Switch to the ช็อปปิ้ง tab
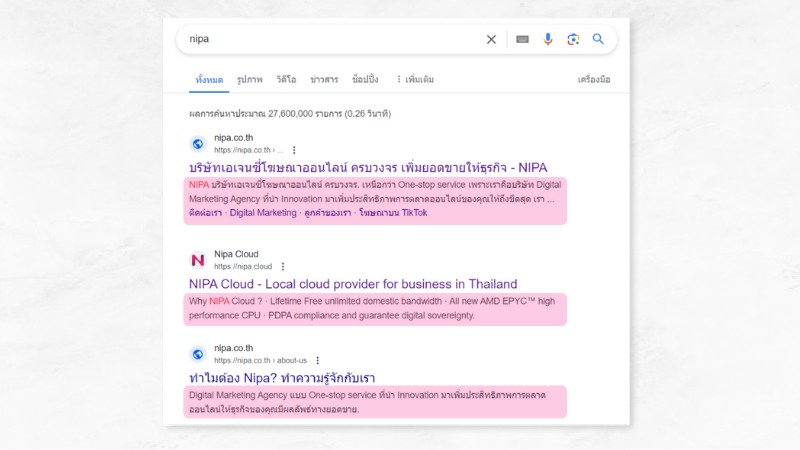The height and width of the screenshot is (450, 800). tap(365, 80)
